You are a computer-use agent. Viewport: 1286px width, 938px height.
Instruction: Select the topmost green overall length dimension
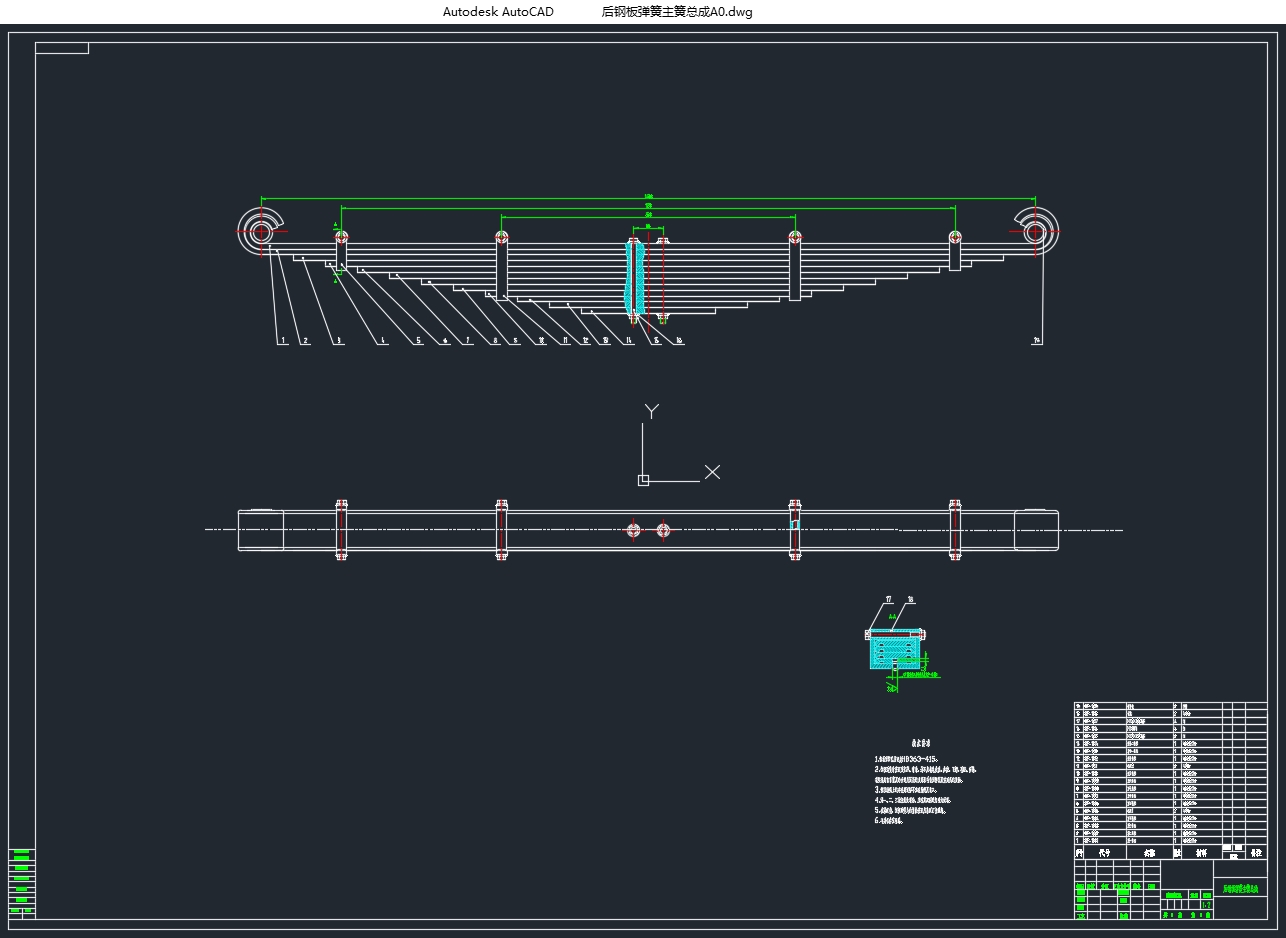point(648,197)
